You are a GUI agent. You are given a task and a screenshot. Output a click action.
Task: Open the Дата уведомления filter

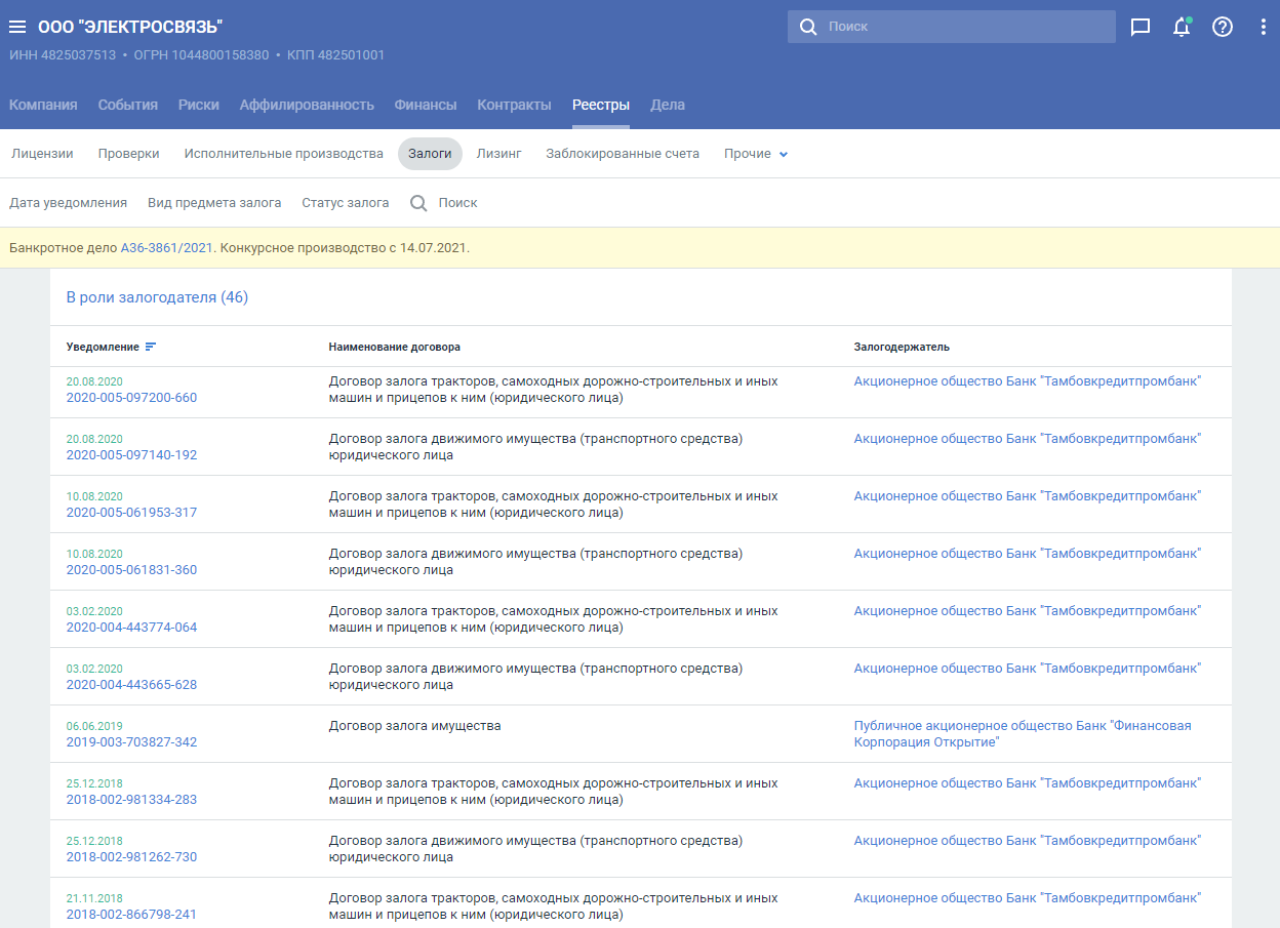(x=68, y=203)
